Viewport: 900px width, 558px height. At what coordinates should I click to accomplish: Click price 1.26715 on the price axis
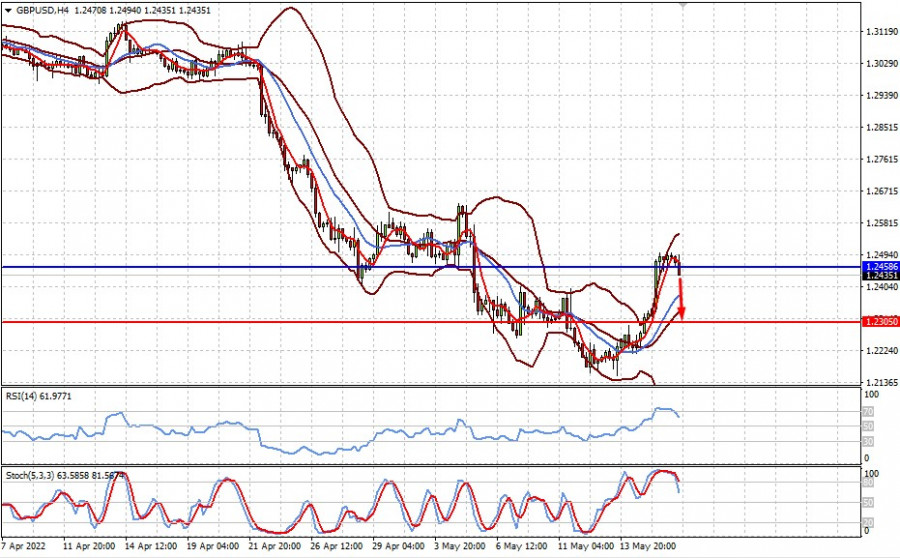pyautogui.click(x=882, y=191)
